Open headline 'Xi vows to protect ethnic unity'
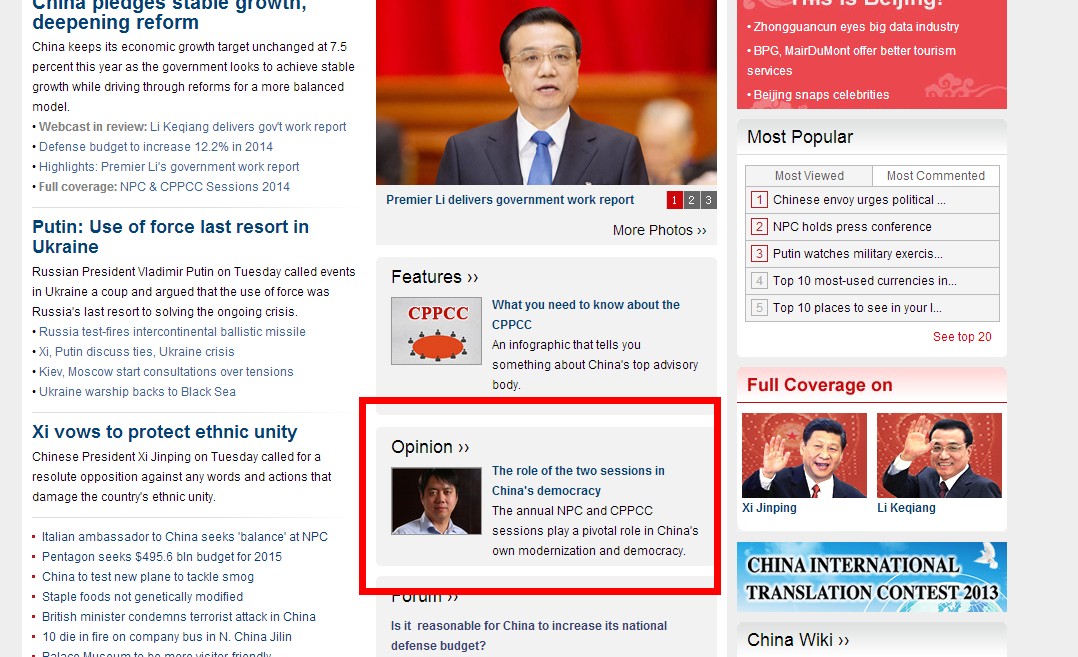 tap(164, 432)
